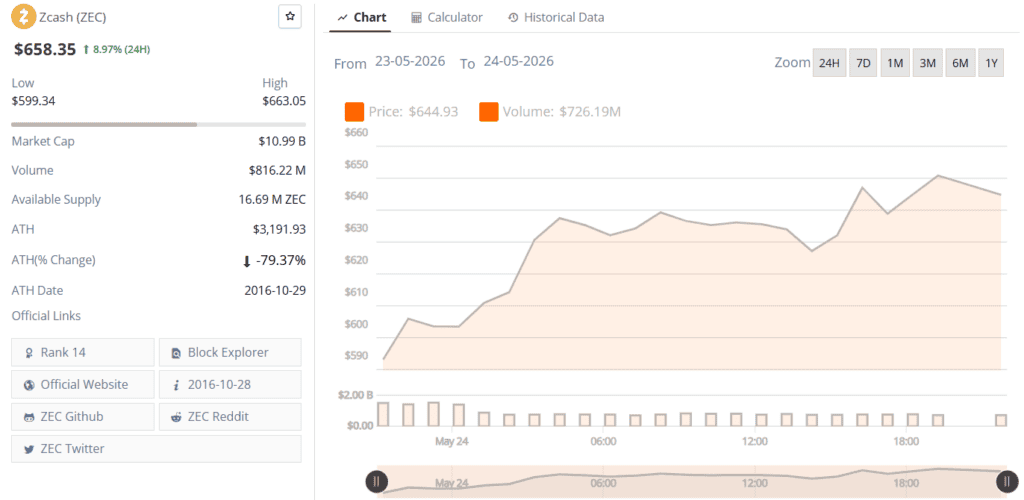Click the Official Links heading
This screenshot has width=1024, height=500.
[46, 316]
